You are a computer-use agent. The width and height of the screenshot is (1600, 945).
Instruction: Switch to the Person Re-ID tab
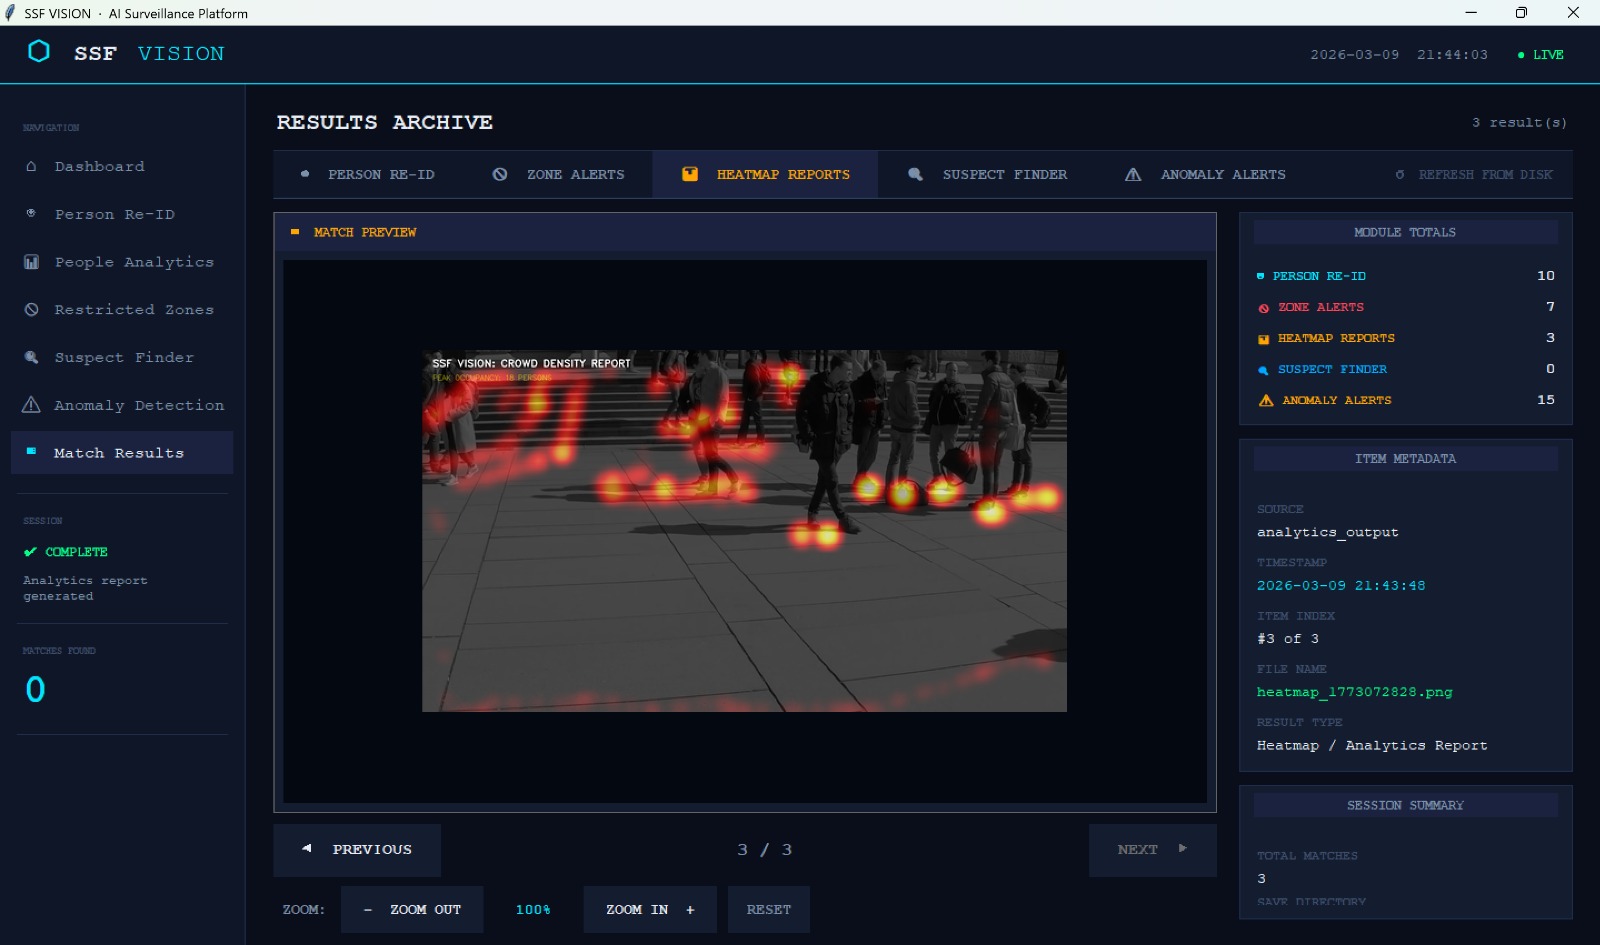(x=368, y=174)
